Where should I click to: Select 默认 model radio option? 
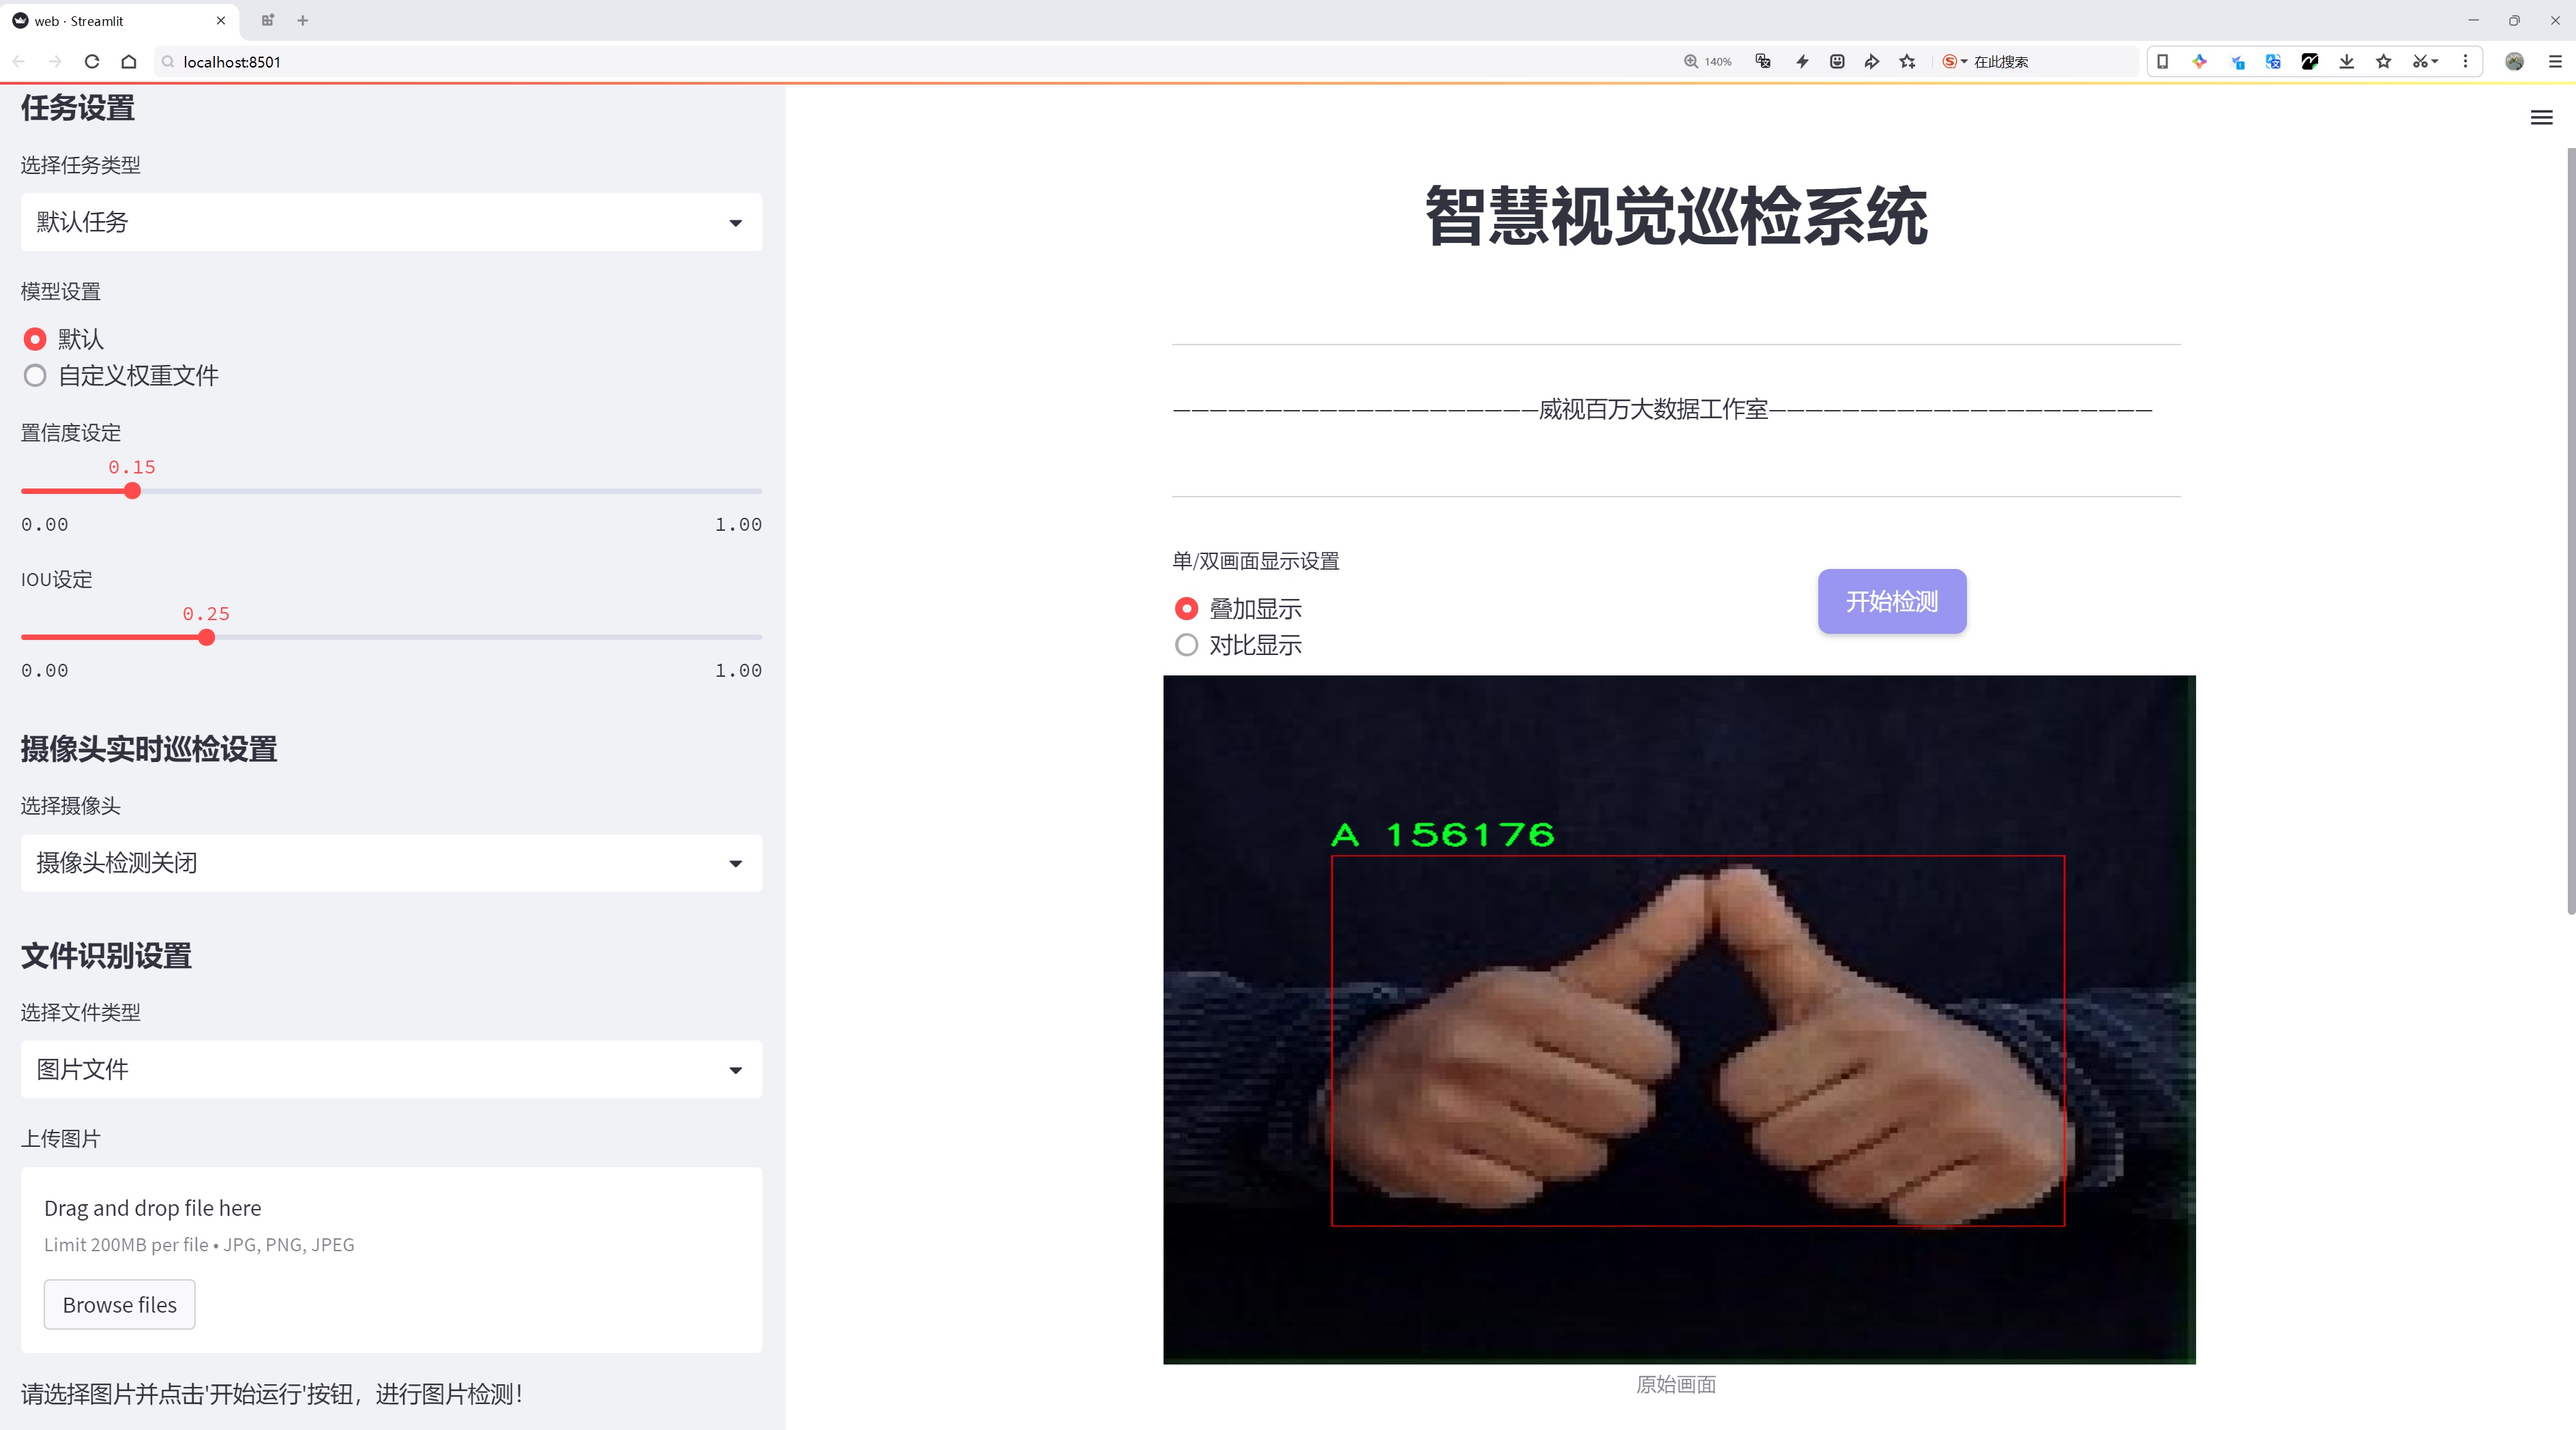[x=63, y=339]
